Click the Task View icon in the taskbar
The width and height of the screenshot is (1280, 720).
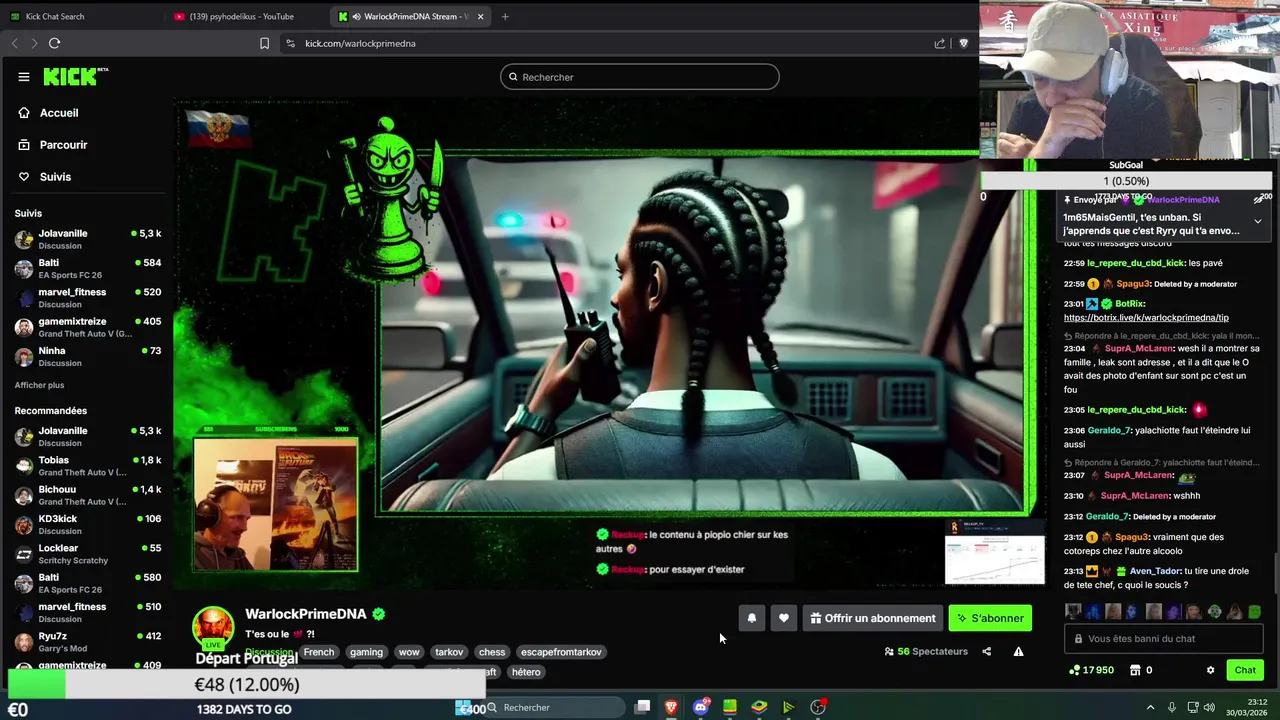[x=642, y=707]
